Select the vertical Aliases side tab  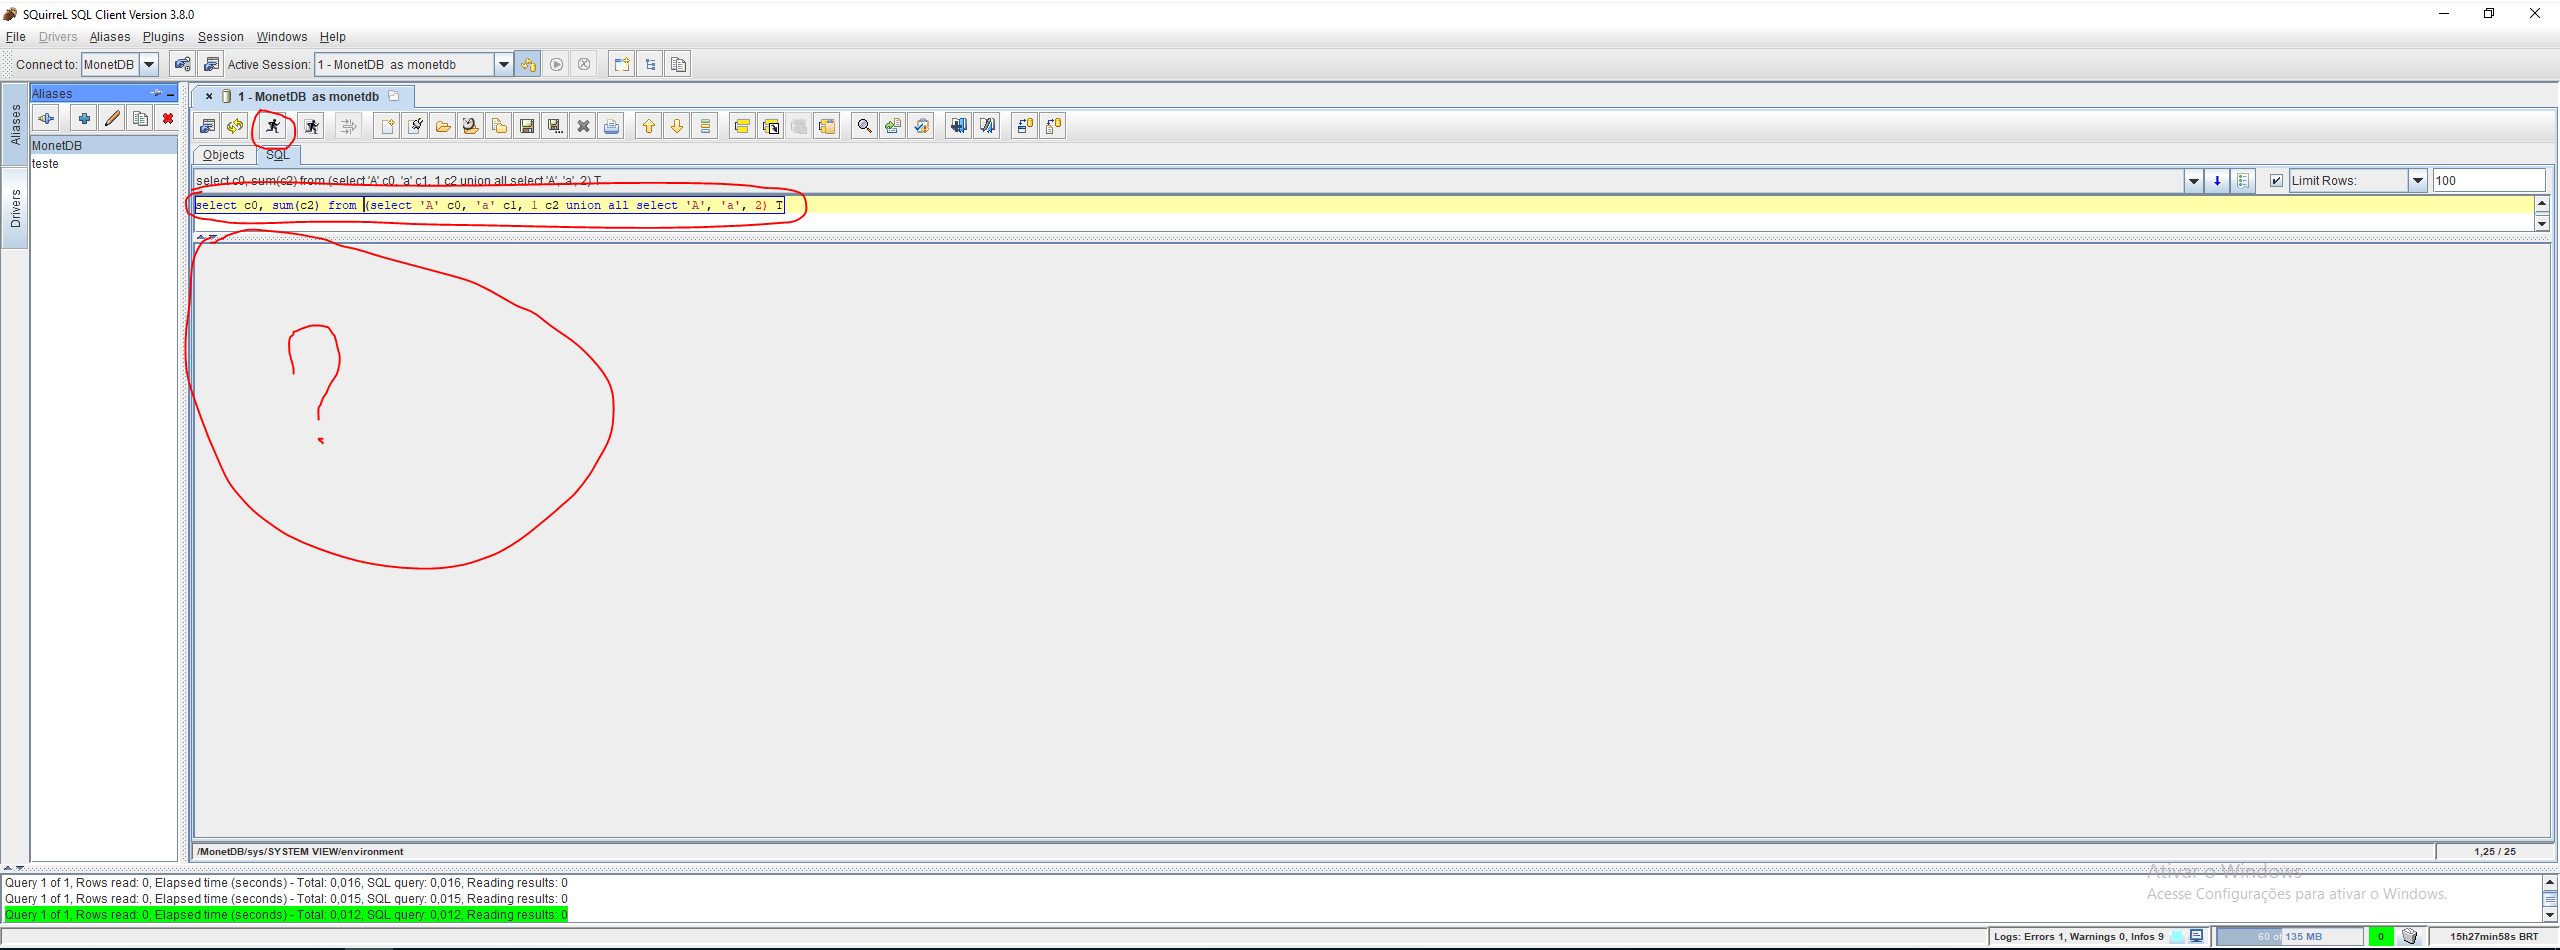click(15, 125)
